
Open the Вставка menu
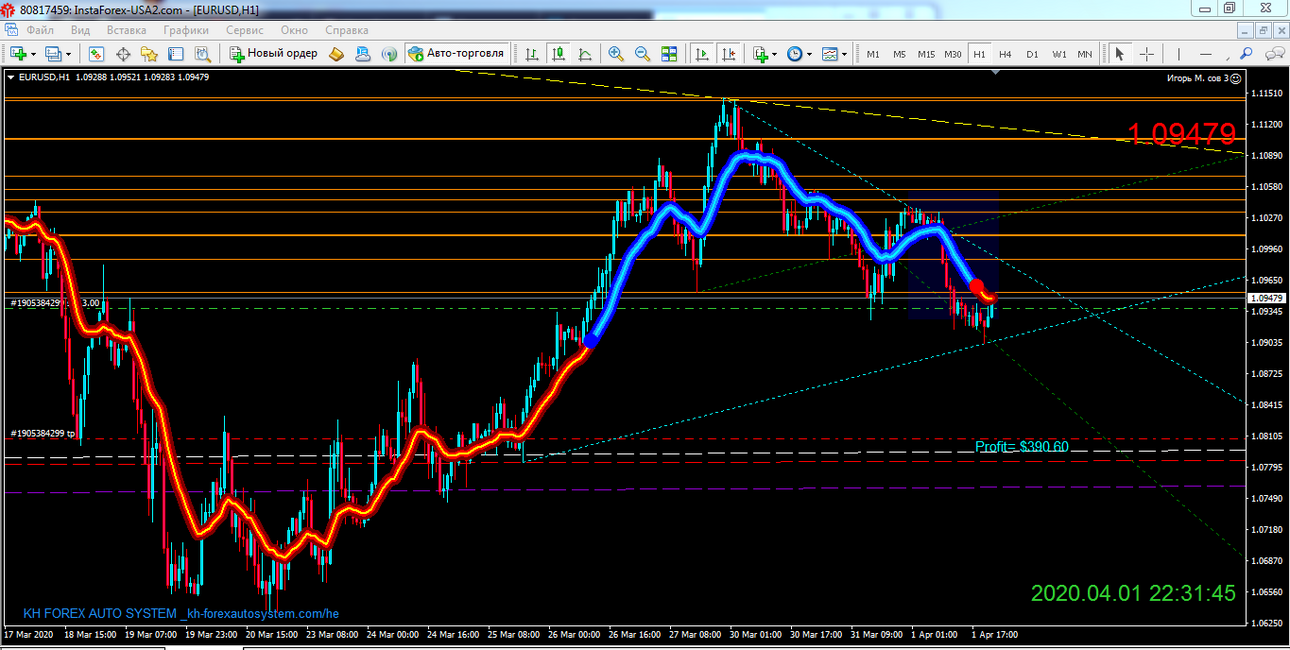127,30
